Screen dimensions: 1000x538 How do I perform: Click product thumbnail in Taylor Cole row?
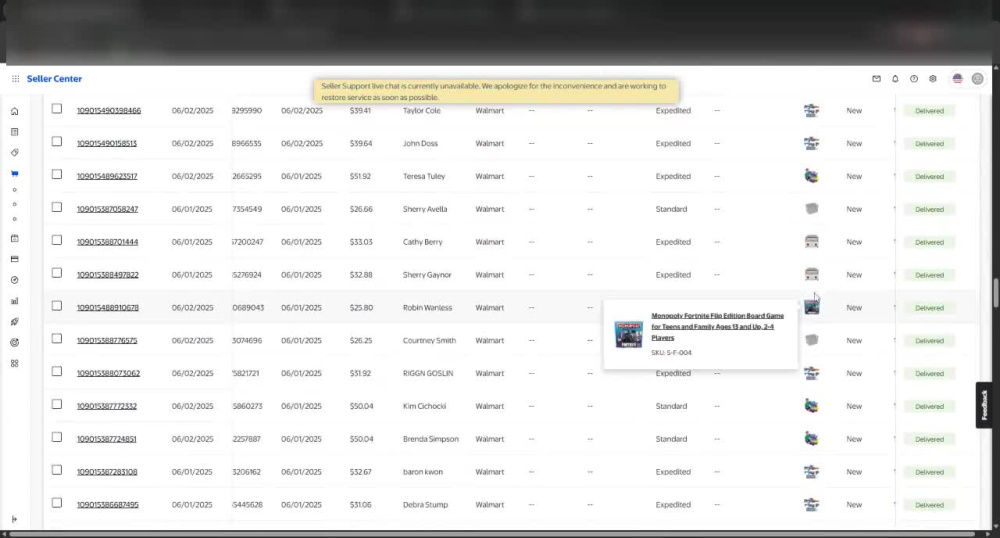click(x=811, y=110)
